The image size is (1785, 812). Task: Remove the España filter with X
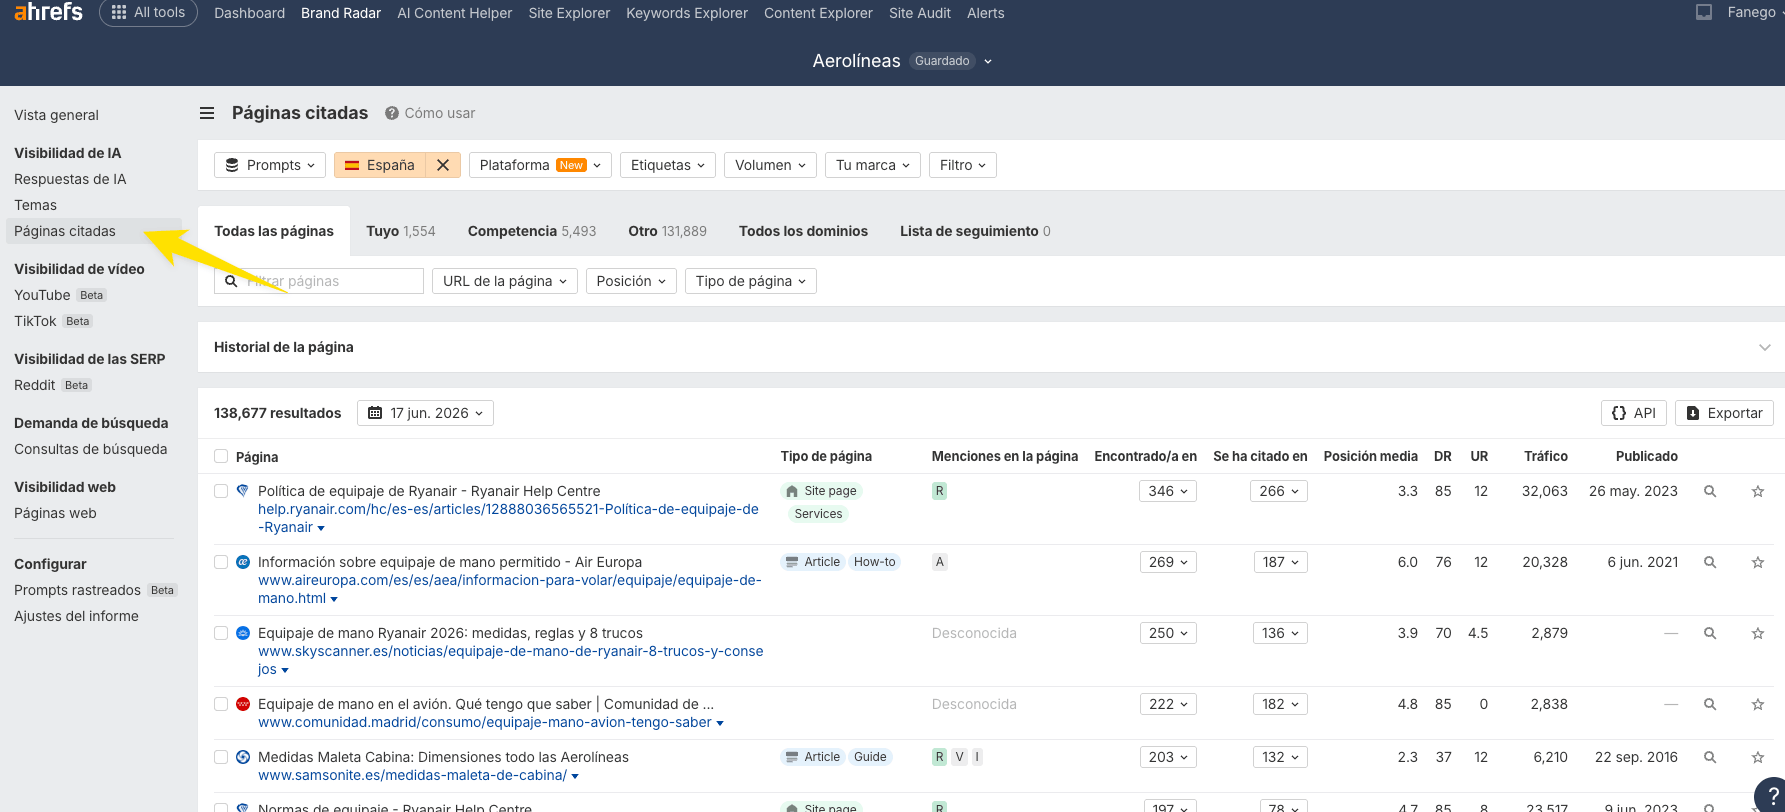(x=443, y=165)
